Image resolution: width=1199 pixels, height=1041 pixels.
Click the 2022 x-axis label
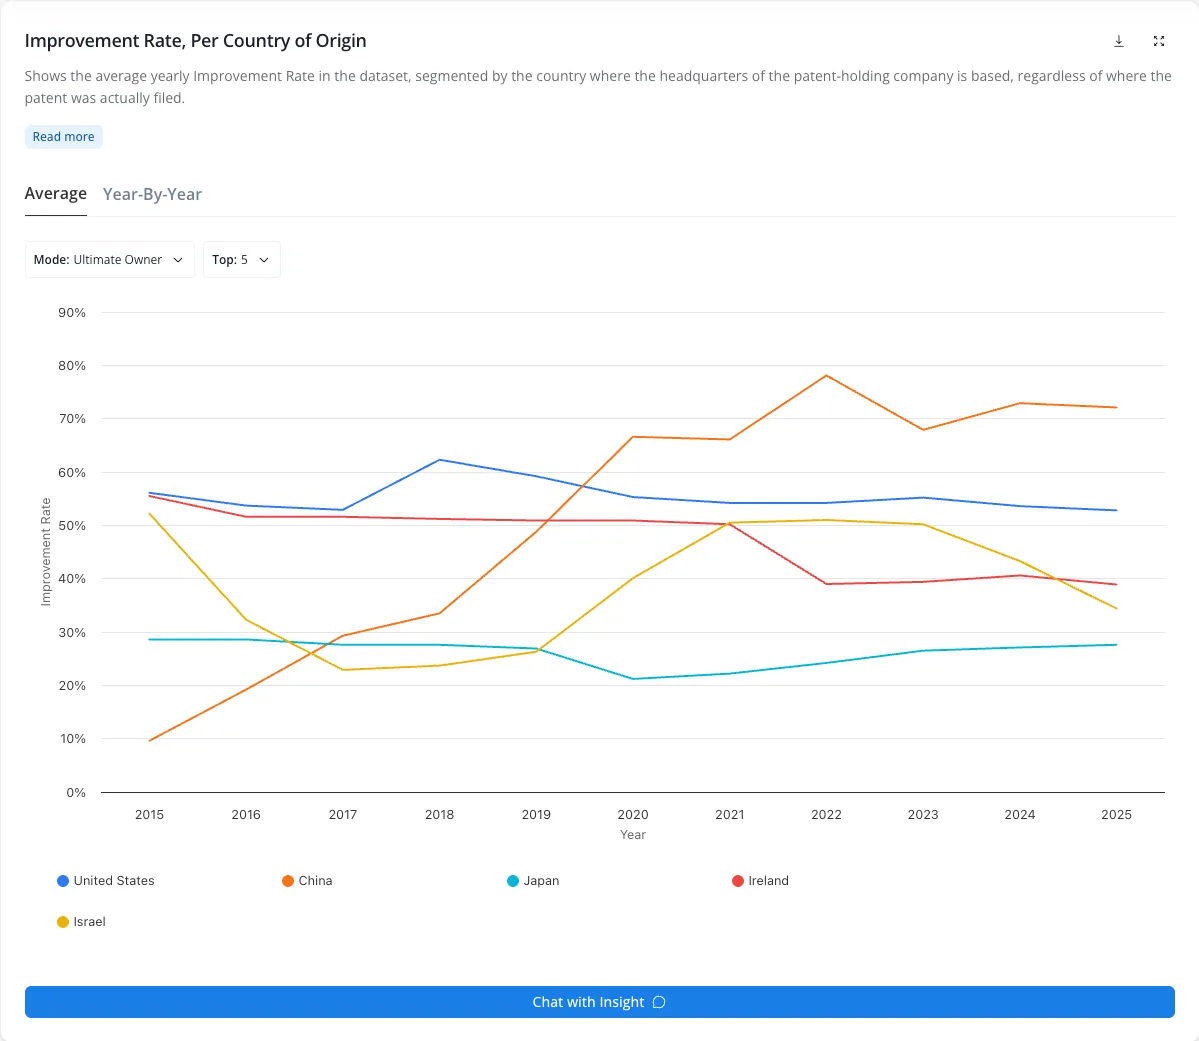[827, 815]
